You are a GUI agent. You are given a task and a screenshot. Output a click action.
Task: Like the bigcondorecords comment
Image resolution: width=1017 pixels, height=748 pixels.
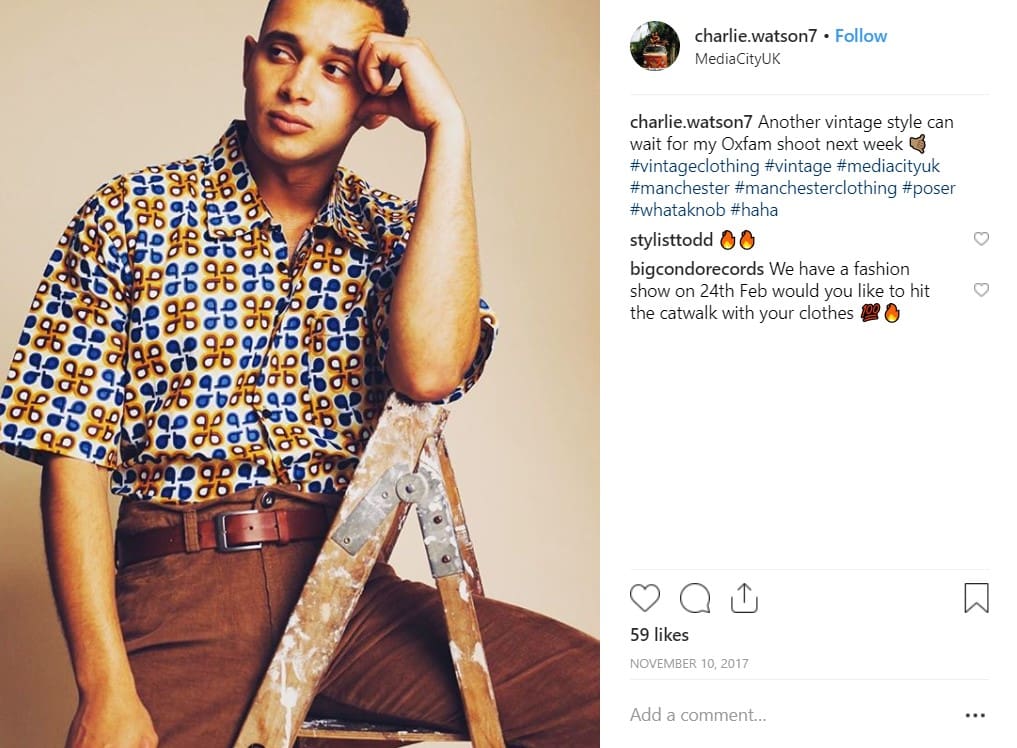(x=981, y=290)
